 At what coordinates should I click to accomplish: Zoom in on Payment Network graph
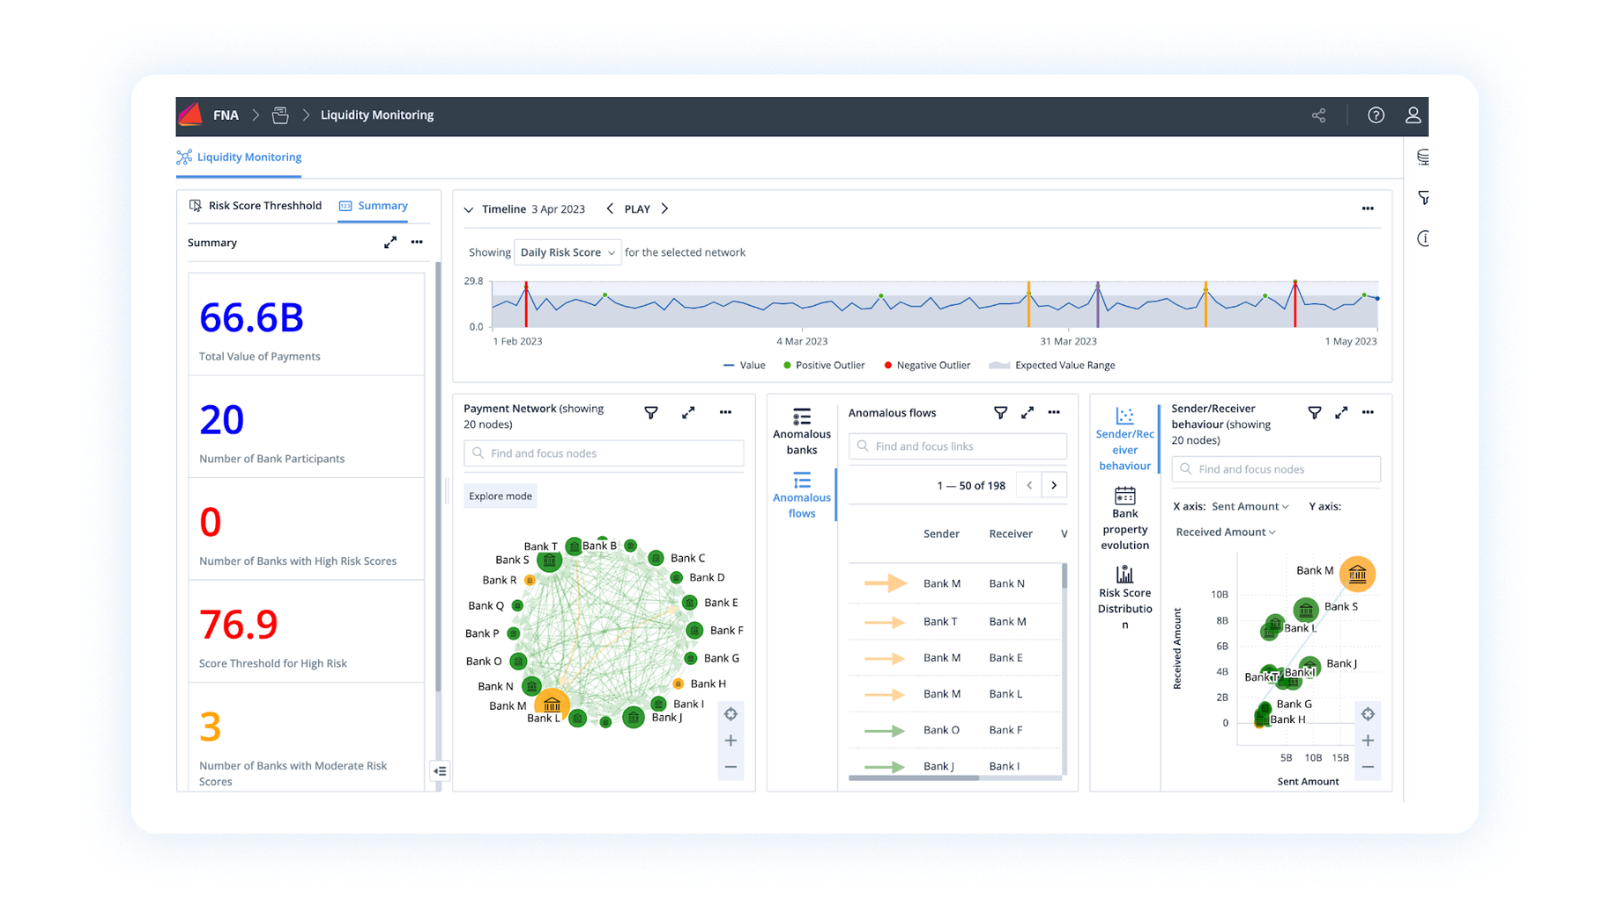(x=731, y=741)
